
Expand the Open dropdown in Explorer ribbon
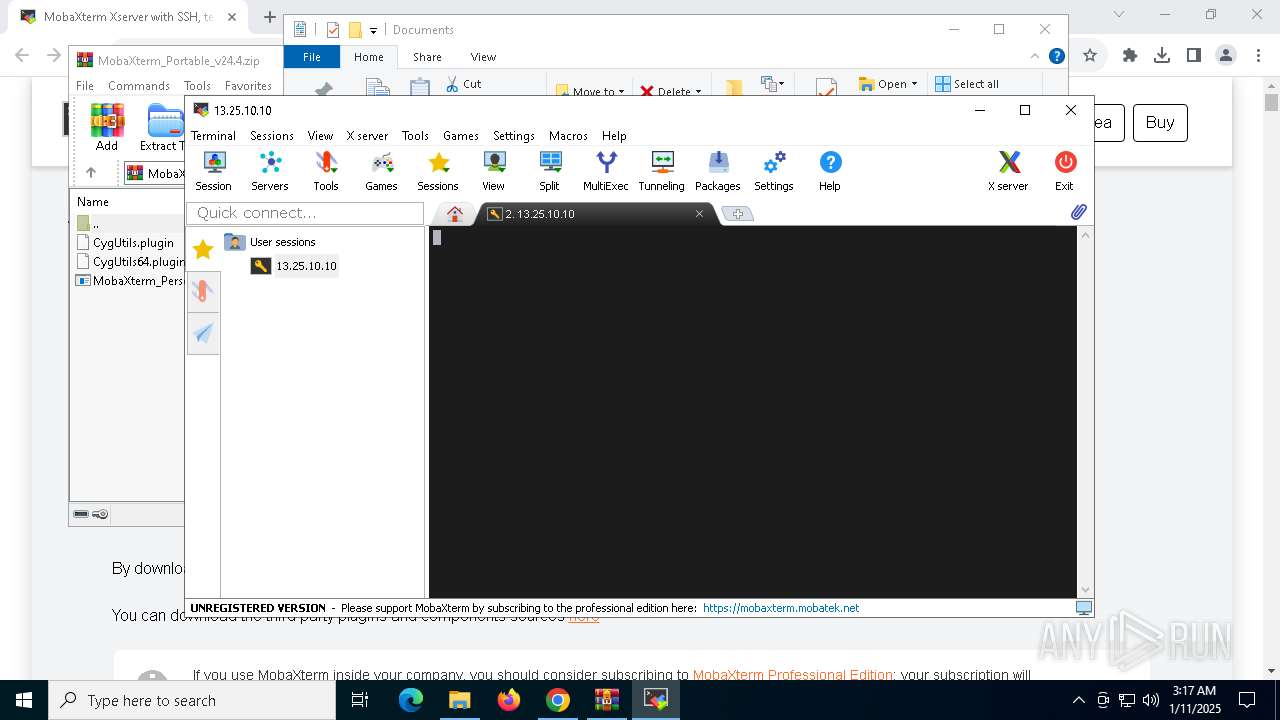coord(914,84)
